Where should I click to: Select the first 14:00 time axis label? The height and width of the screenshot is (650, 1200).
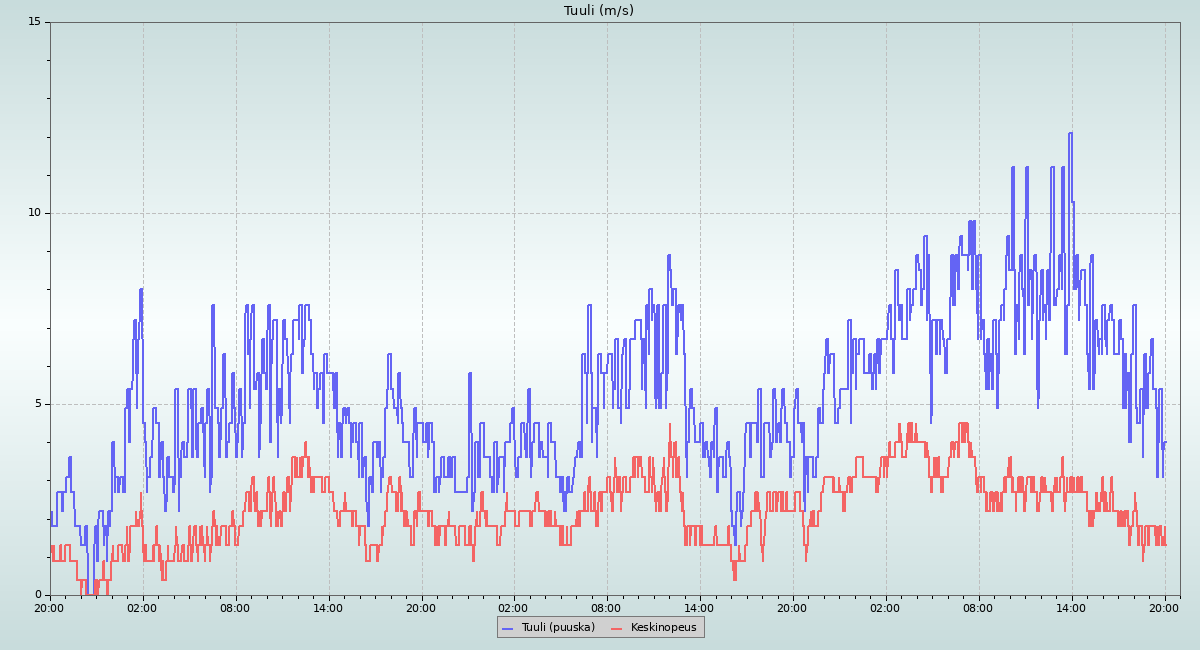pyautogui.click(x=328, y=607)
